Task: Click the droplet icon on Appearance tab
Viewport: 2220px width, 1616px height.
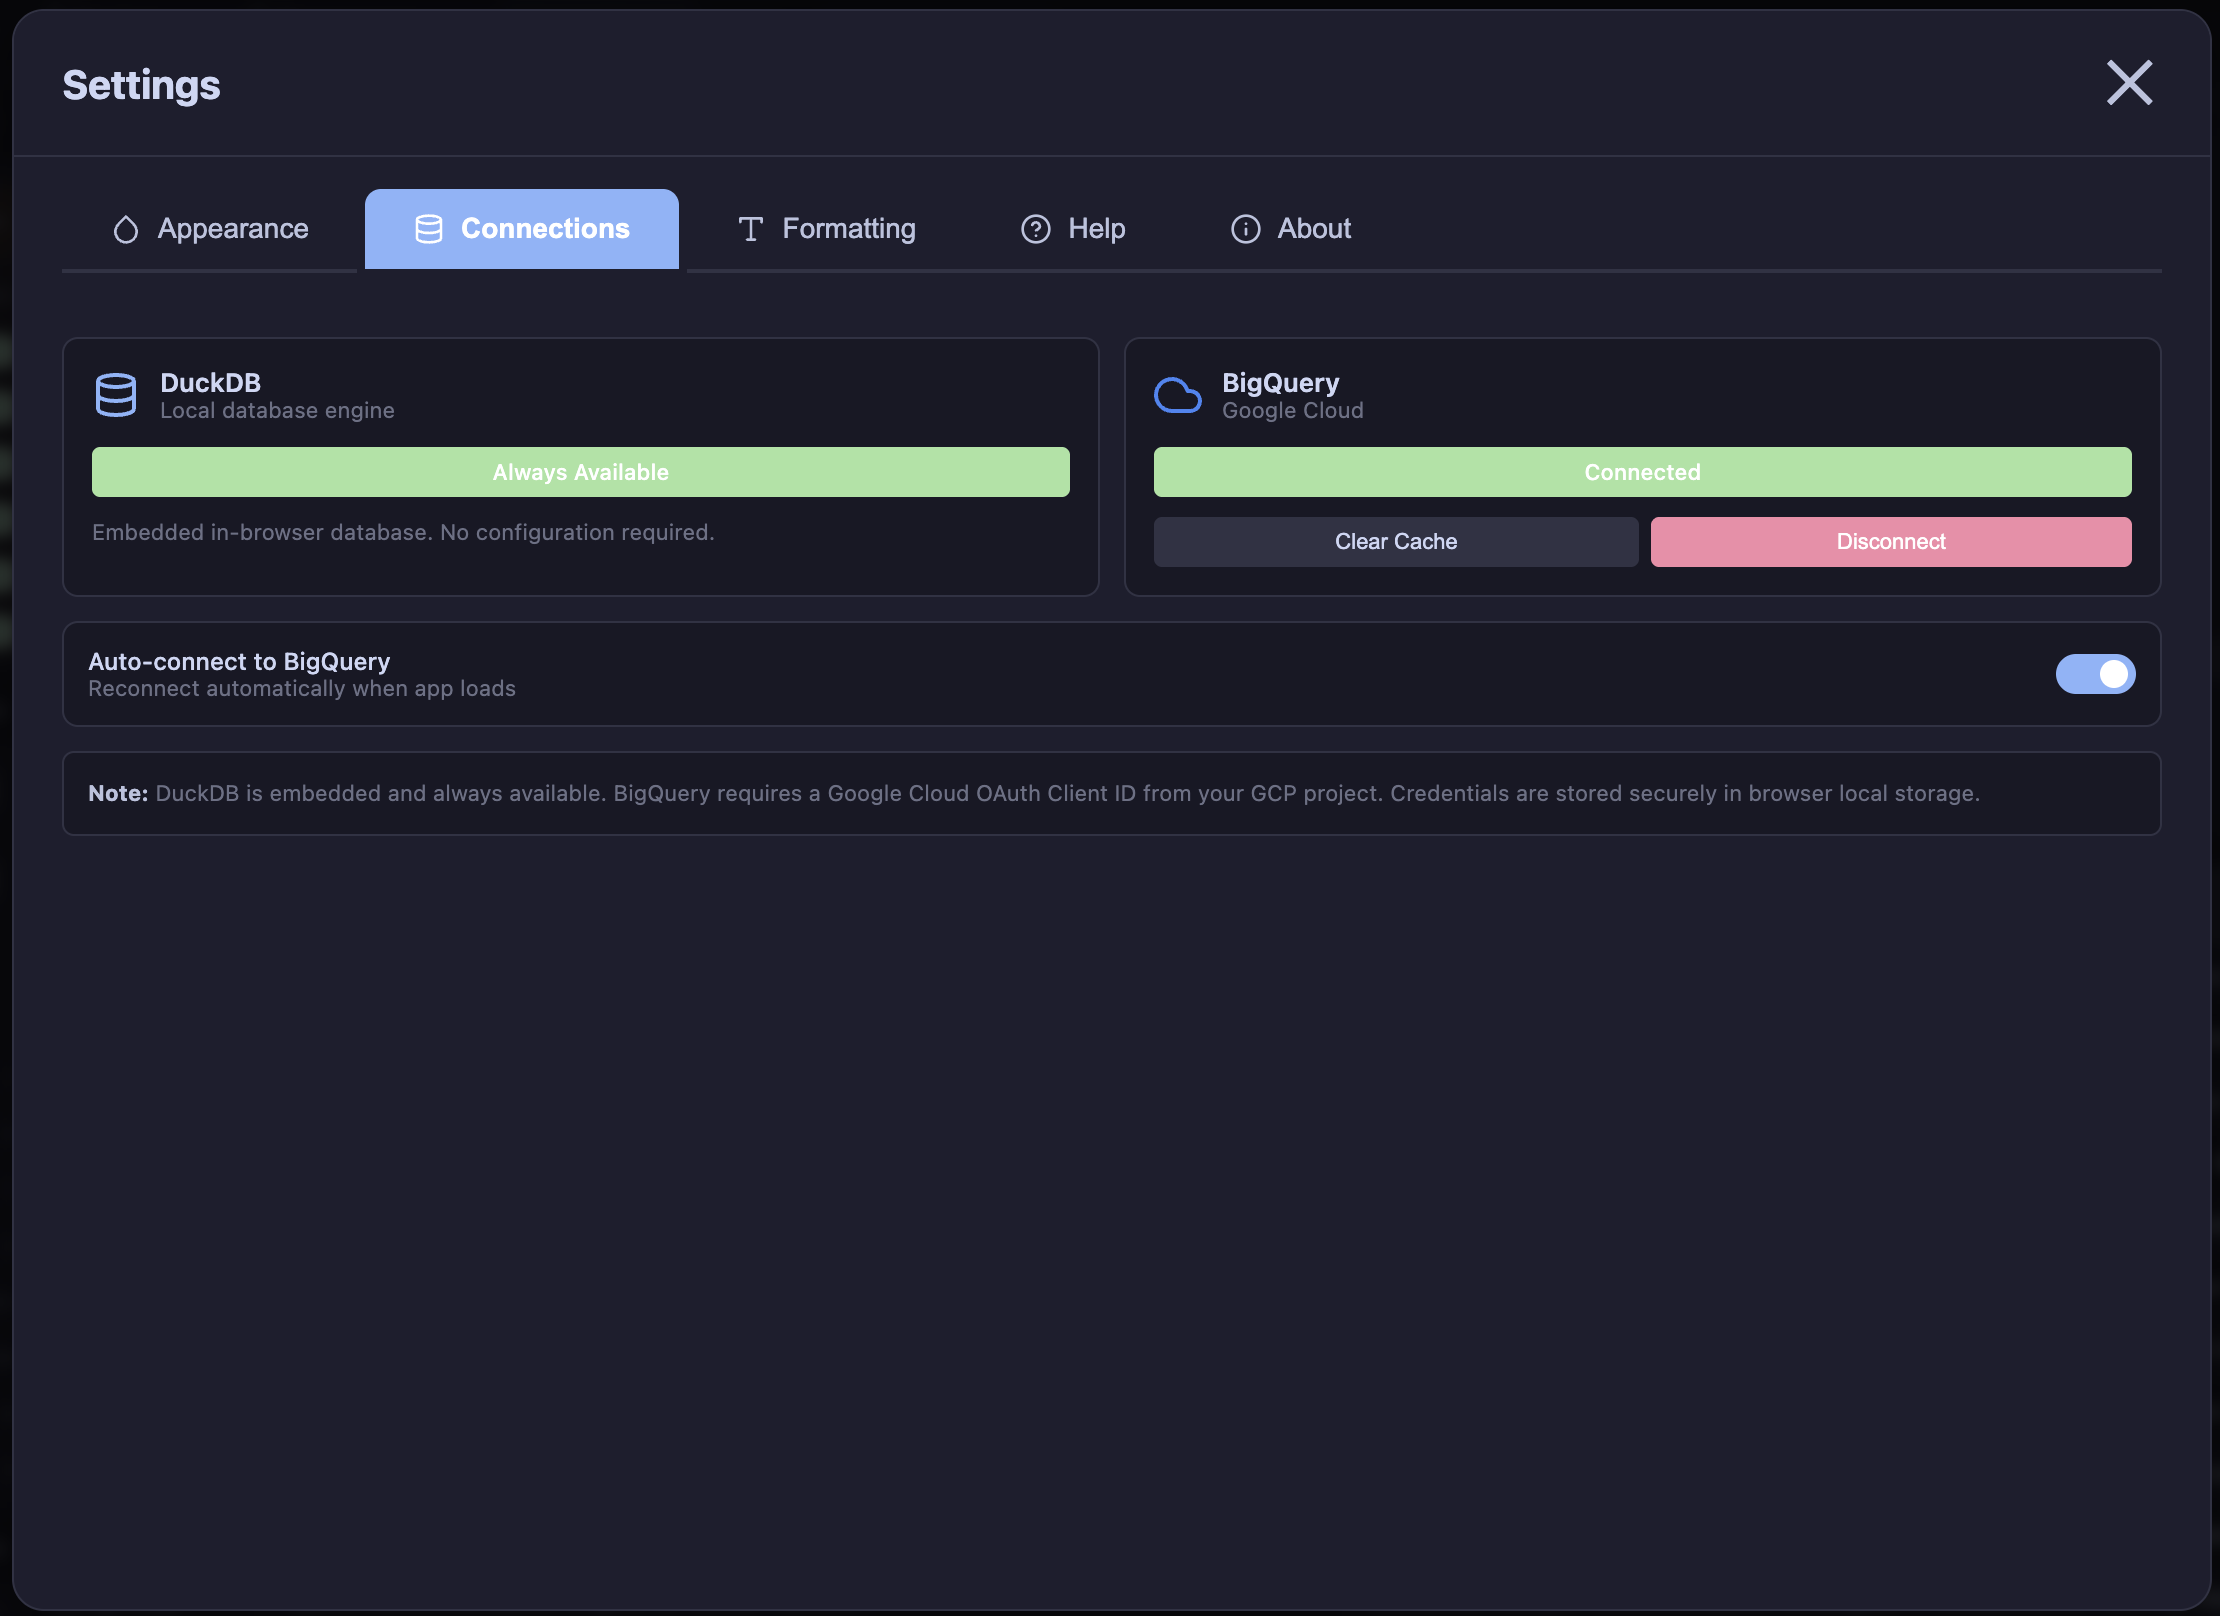Action: pyautogui.click(x=125, y=228)
